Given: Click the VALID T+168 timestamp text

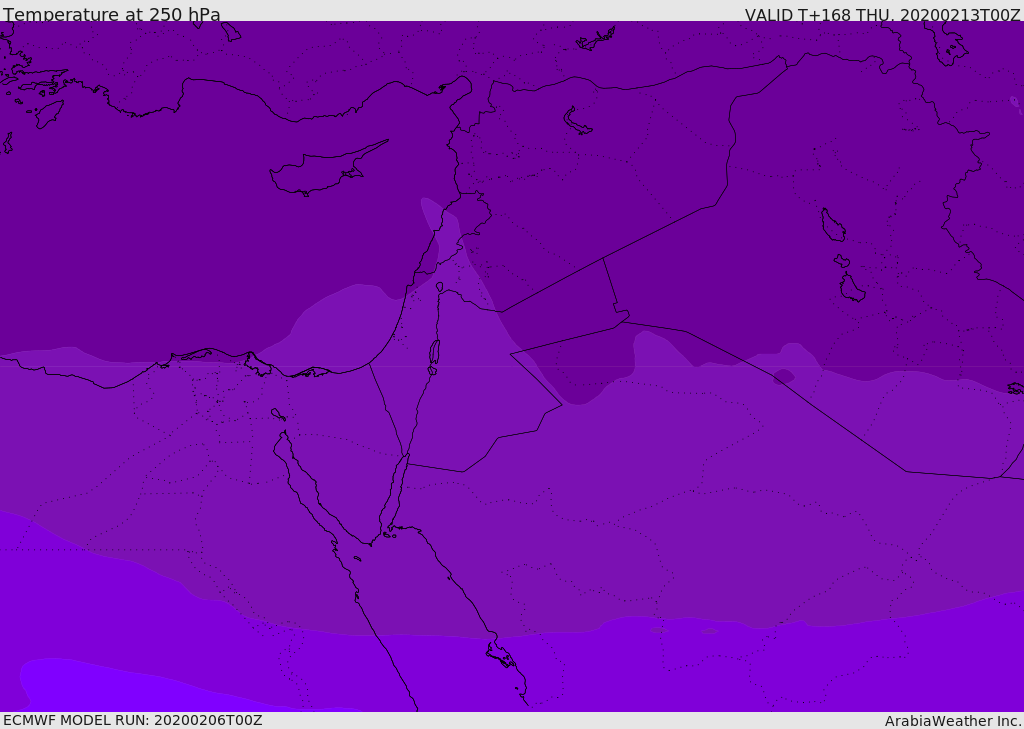Looking at the screenshot, I should click(x=882, y=14).
